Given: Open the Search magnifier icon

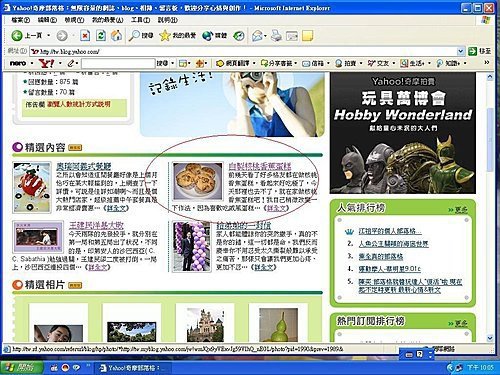Looking at the screenshot, I should point(134,36).
